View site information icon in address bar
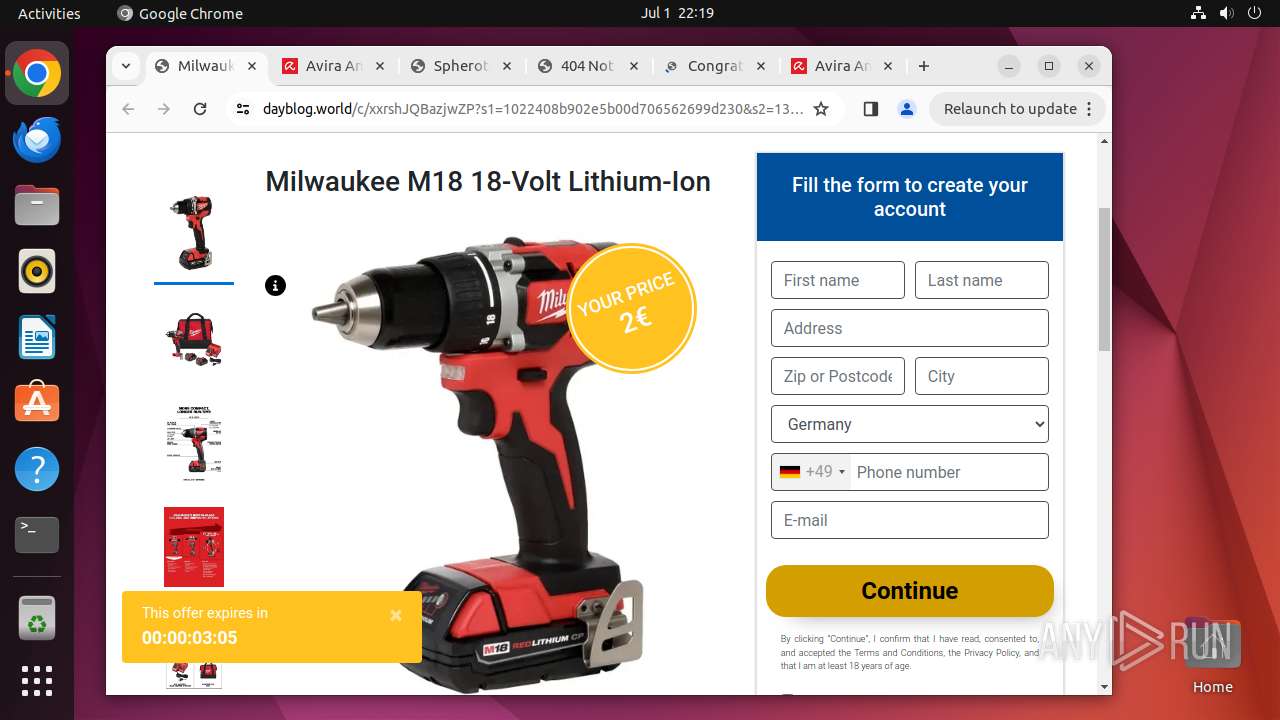The width and height of the screenshot is (1280, 720). (x=242, y=109)
